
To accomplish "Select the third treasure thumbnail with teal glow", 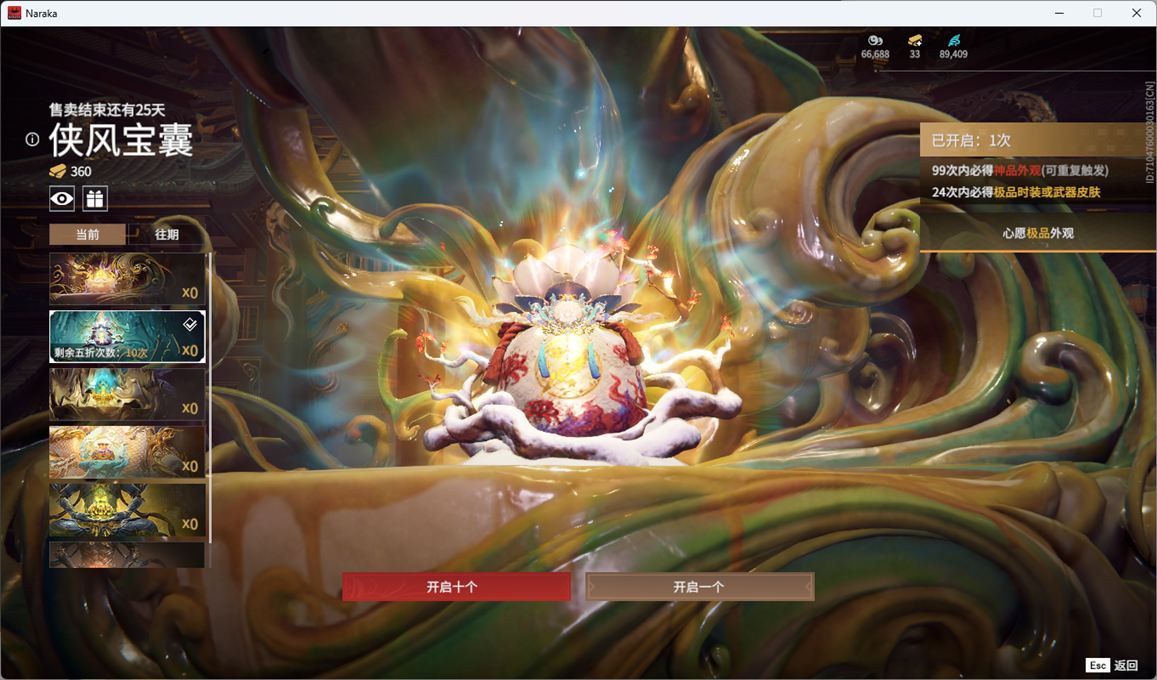I will tap(127, 395).
